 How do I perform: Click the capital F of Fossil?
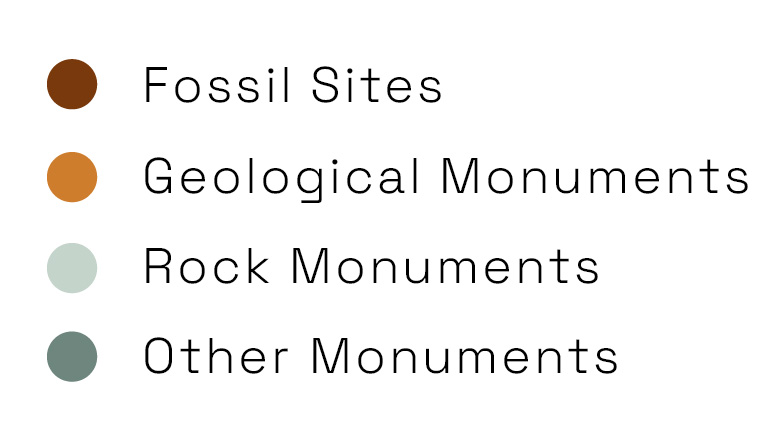tap(156, 85)
